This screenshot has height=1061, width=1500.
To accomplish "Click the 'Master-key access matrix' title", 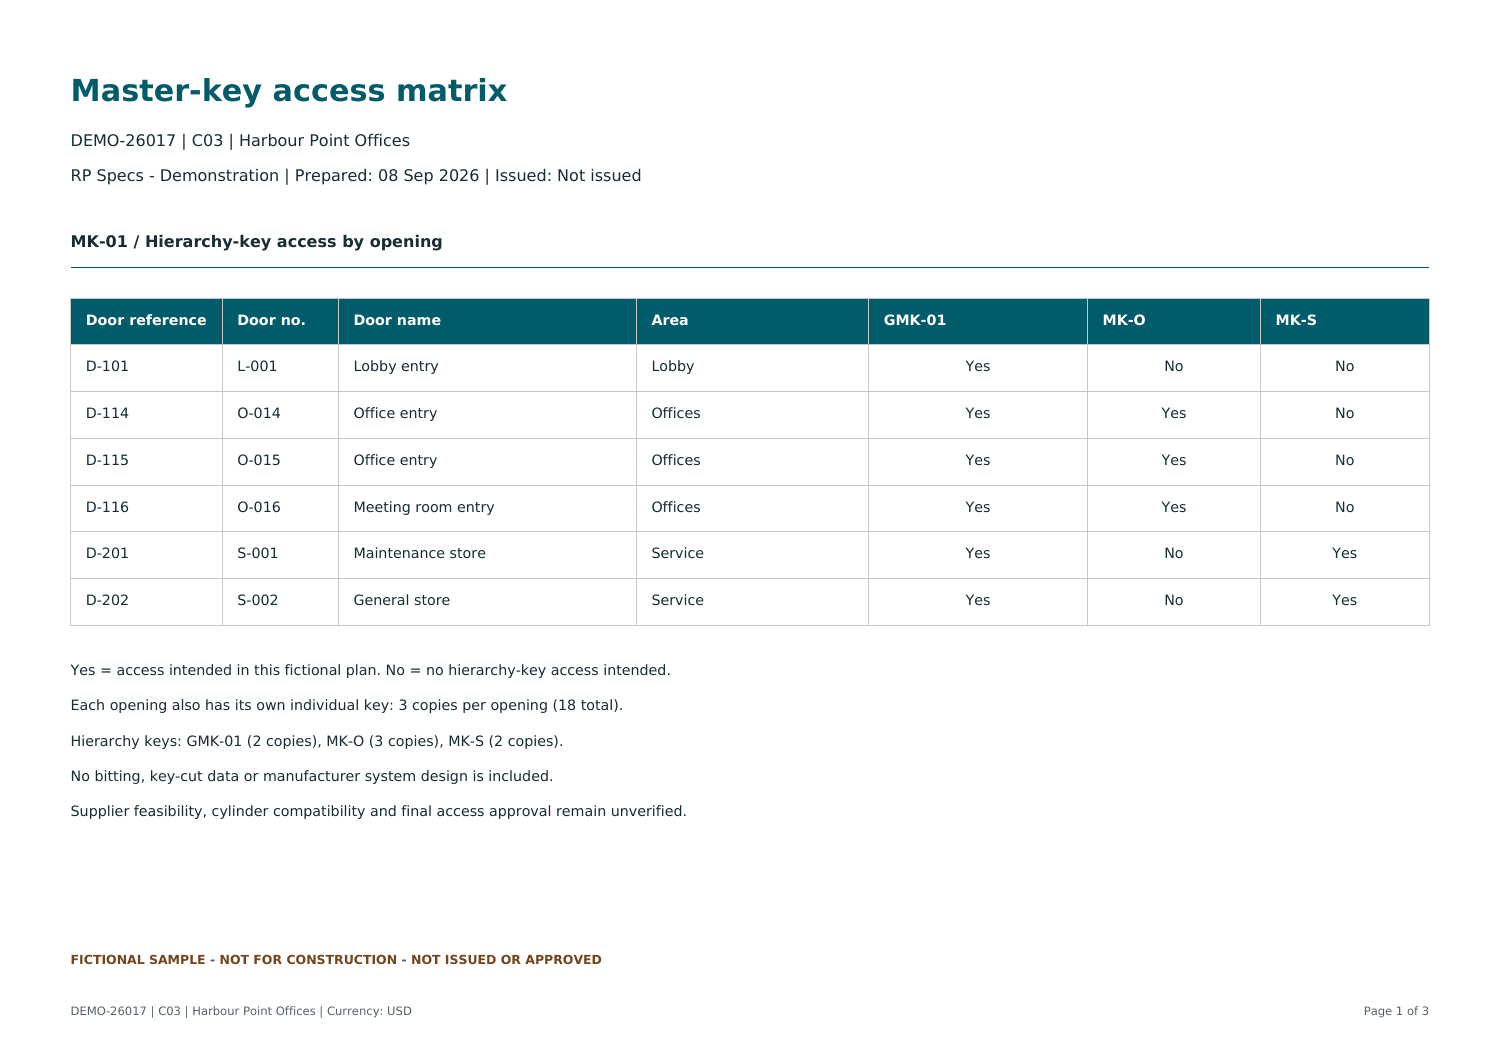I will 288,91.
